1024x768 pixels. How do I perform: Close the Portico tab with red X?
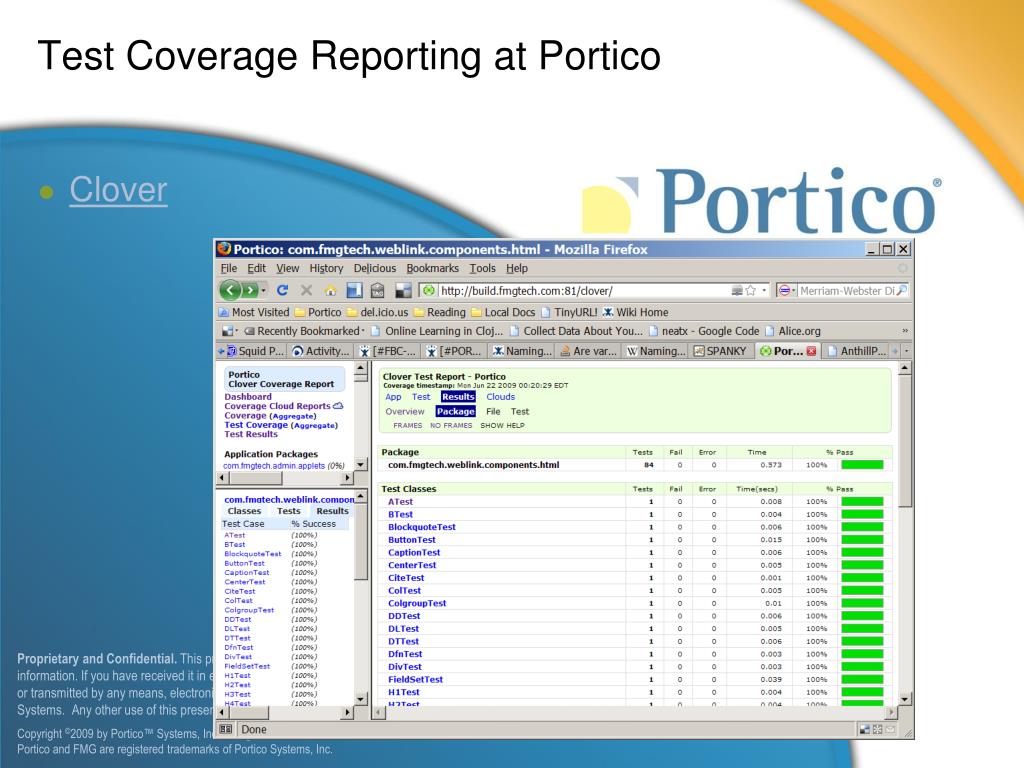pos(811,351)
